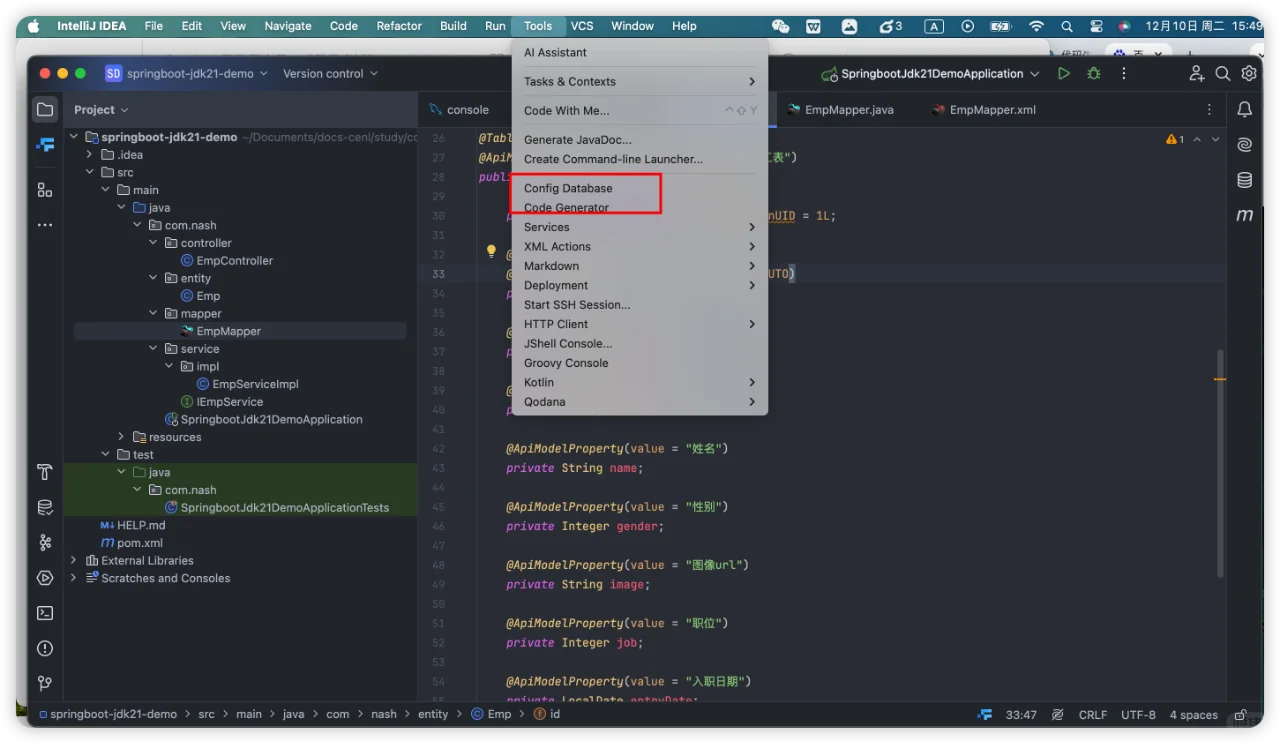Expand the resources folder
Image resolution: width=1280 pixels, height=743 pixels.
tap(121, 437)
